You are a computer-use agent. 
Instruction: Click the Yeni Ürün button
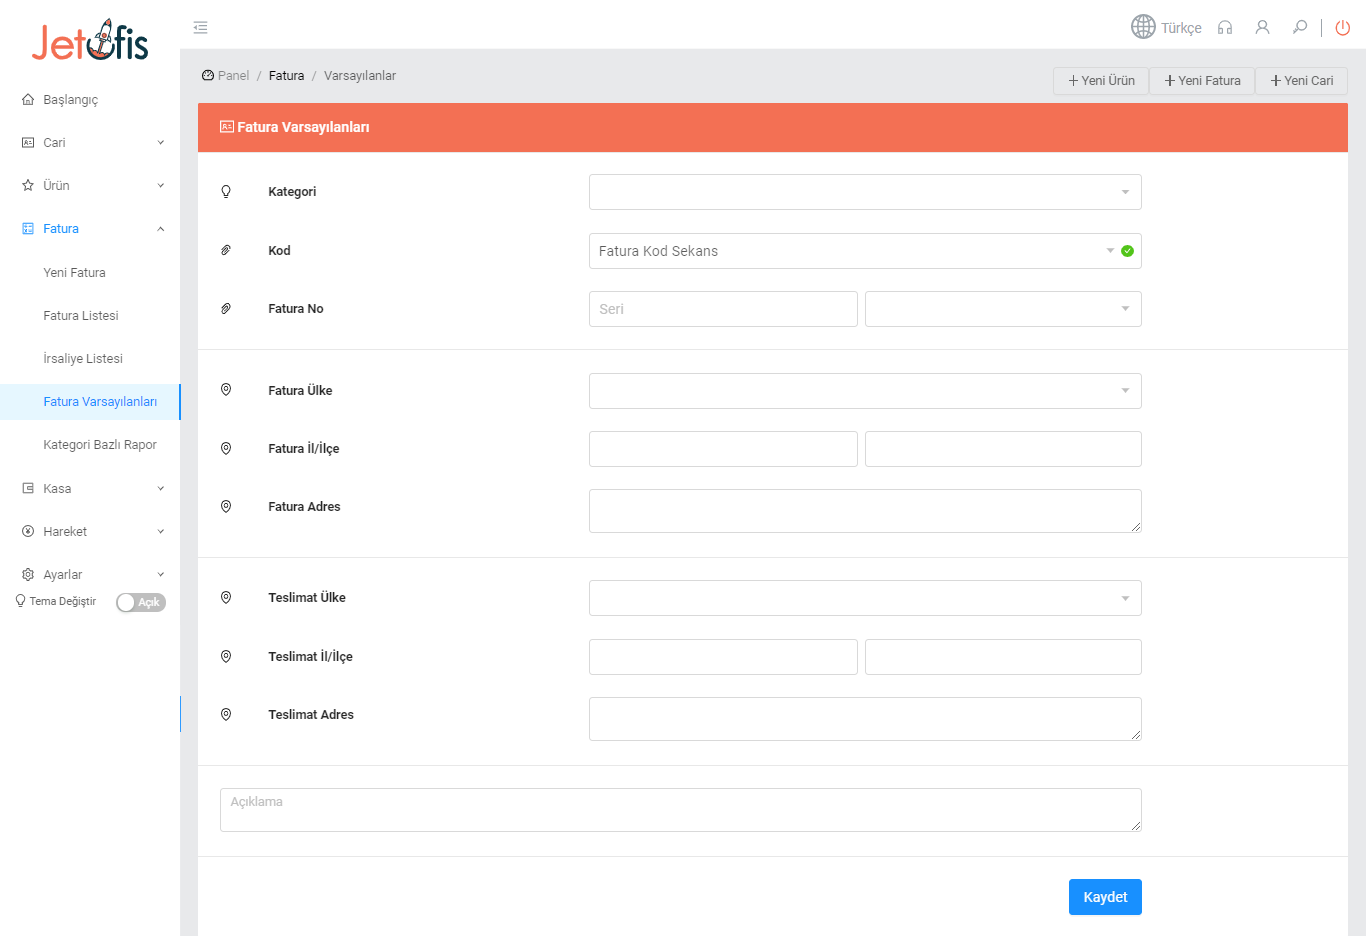coord(1101,81)
